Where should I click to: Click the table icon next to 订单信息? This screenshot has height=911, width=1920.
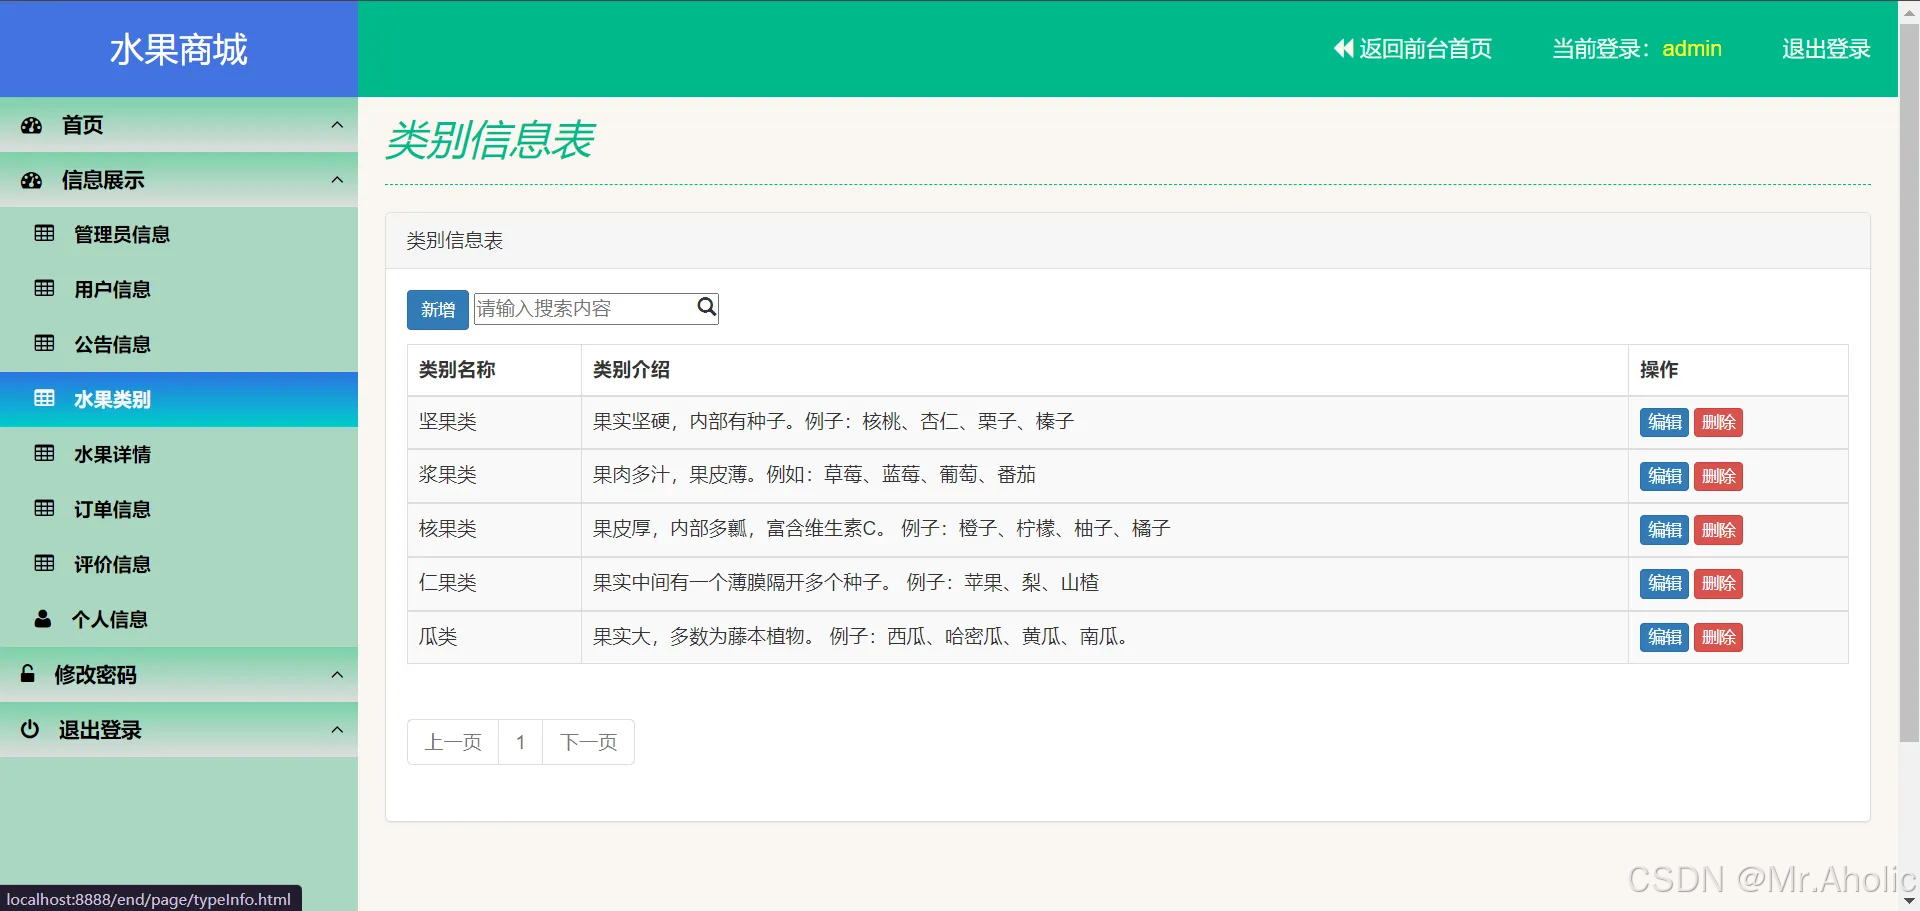click(x=45, y=509)
